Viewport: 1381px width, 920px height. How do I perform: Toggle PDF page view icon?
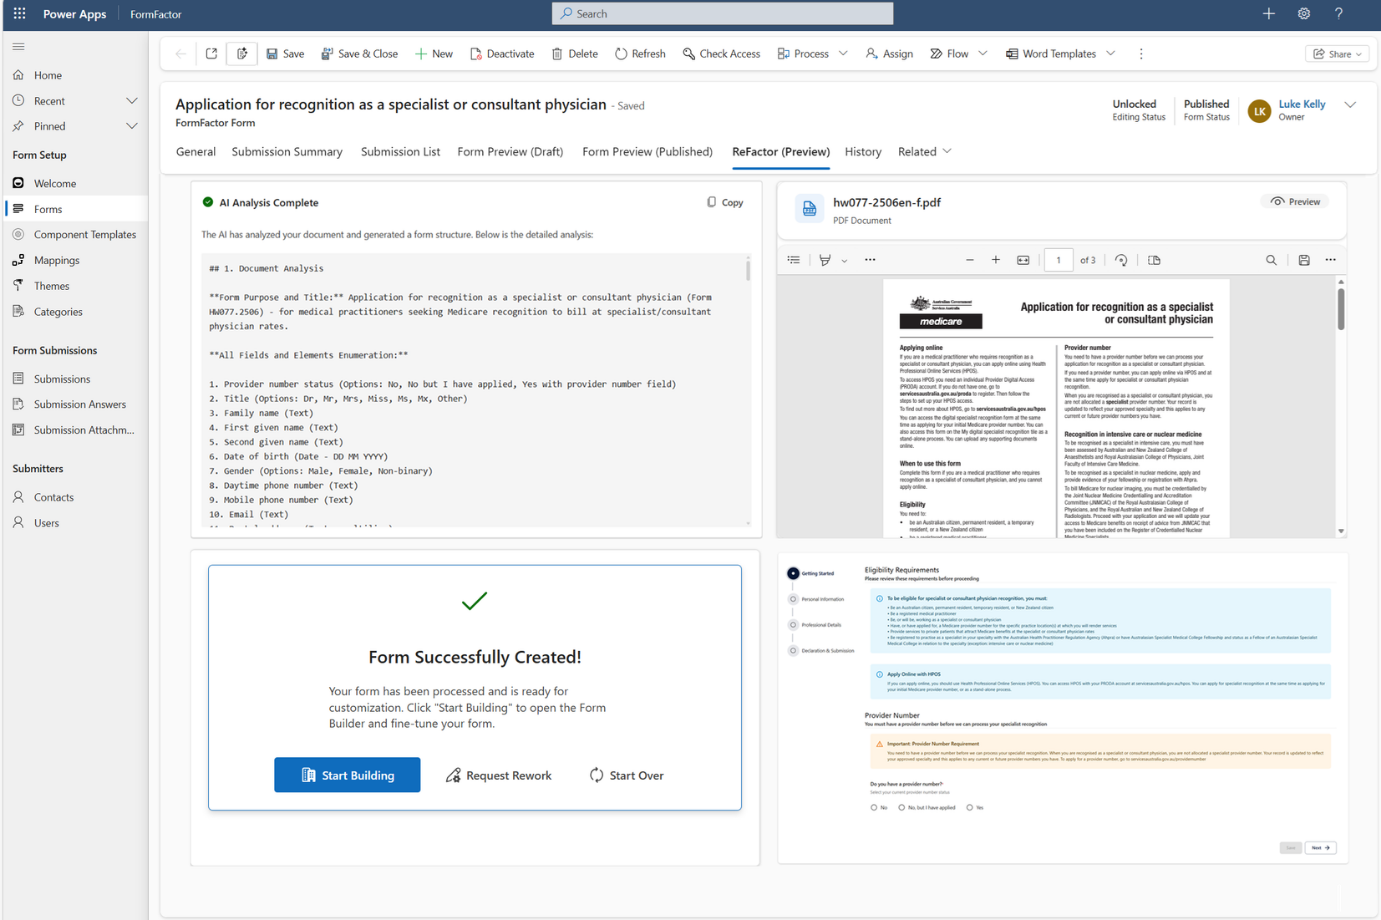[1154, 260]
